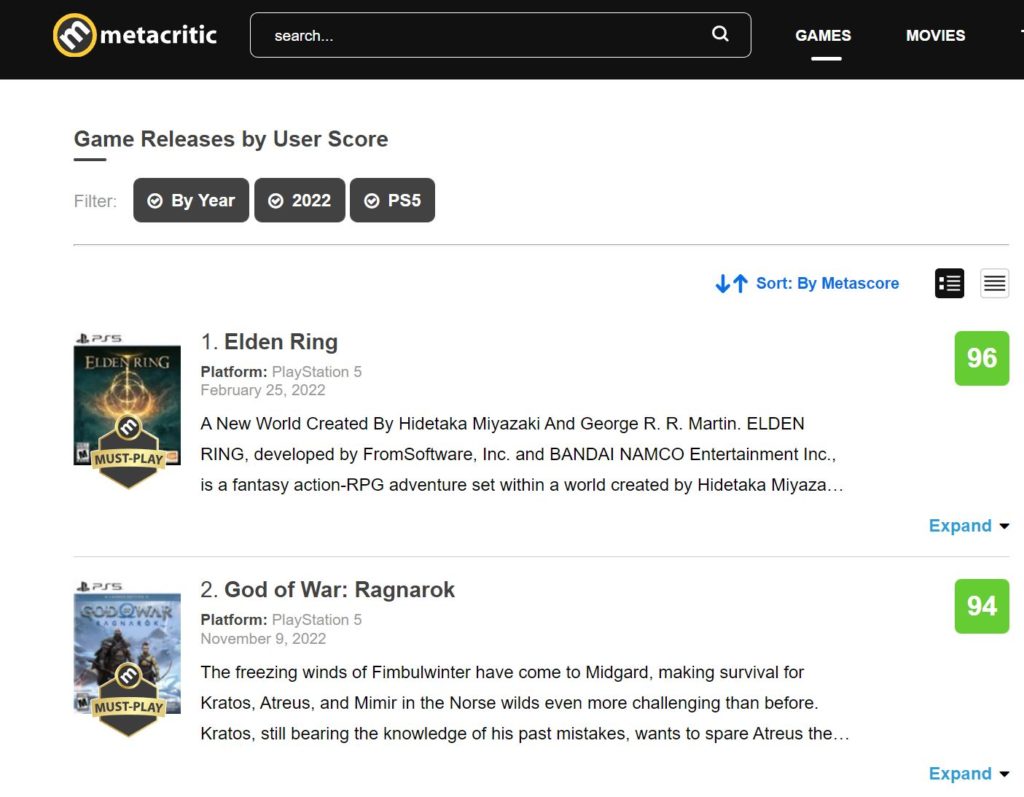Image resolution: width=1024 pixels, height=797 pixels.
Task: Switch to condensed list view icon
Action: point(994,283)
